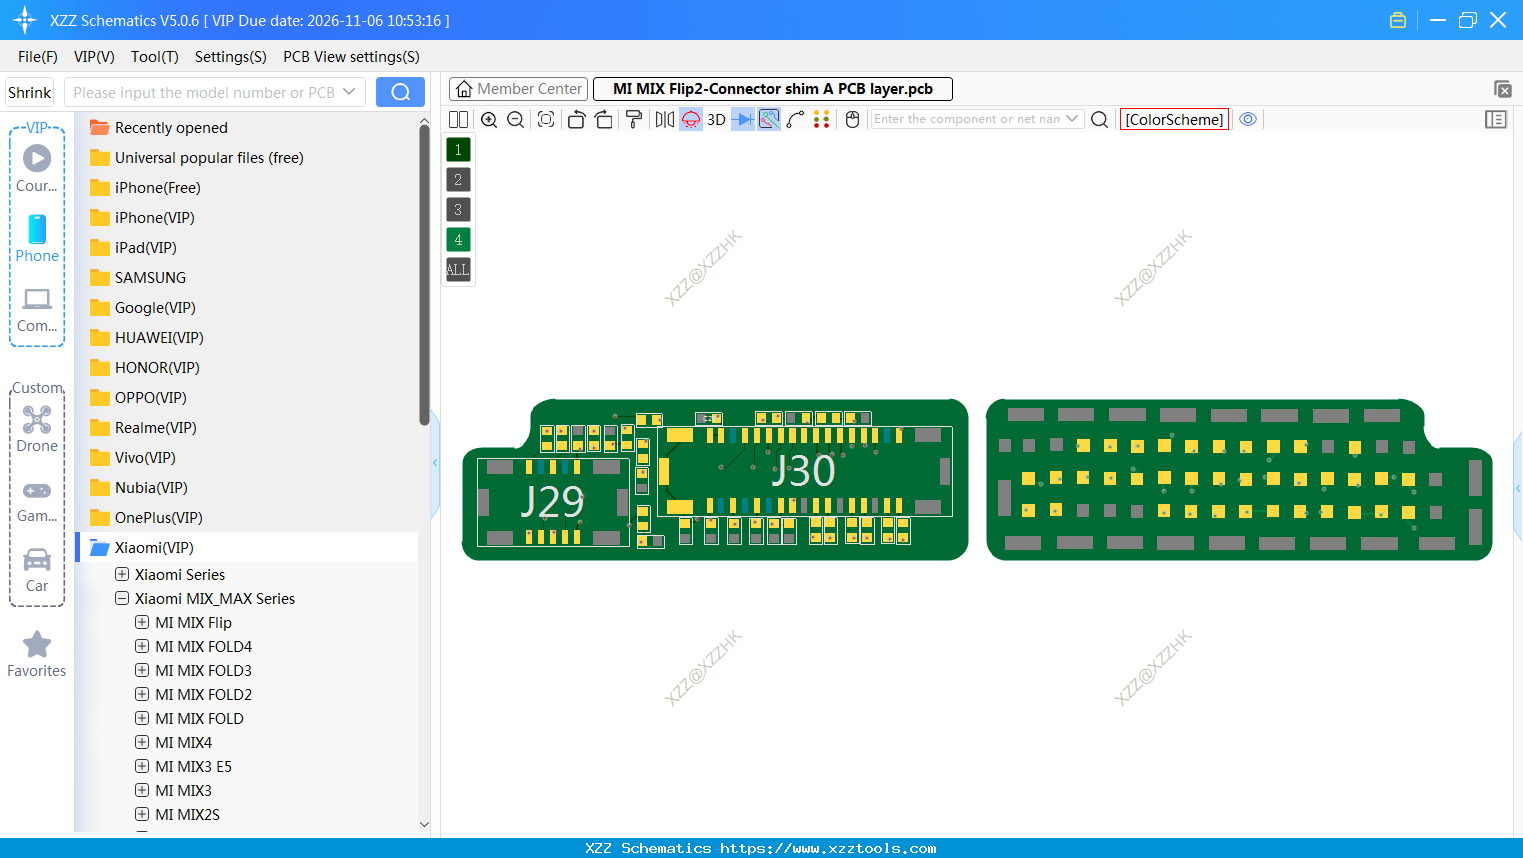Fit the PCB to the screen

(546, 119)
